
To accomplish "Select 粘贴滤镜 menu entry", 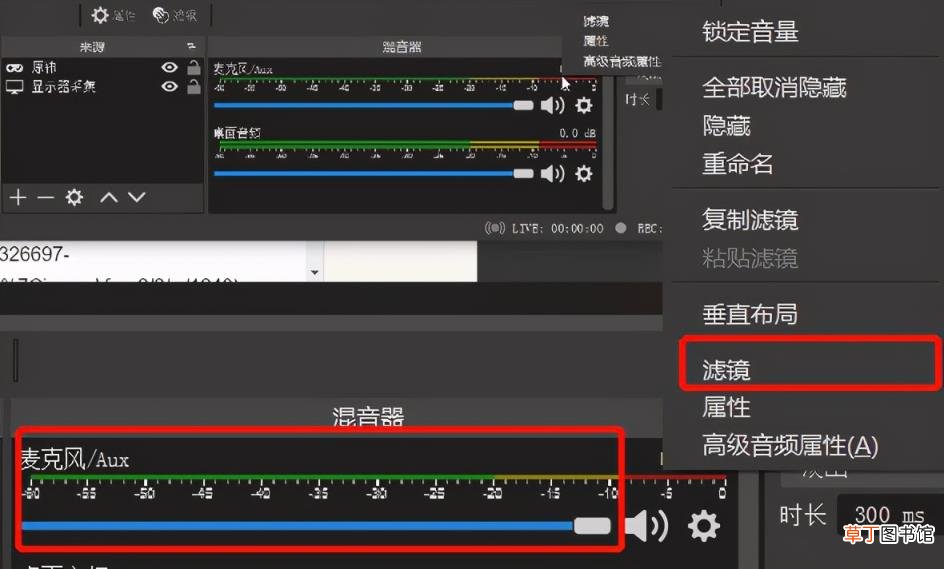I will tap(750, 258).
